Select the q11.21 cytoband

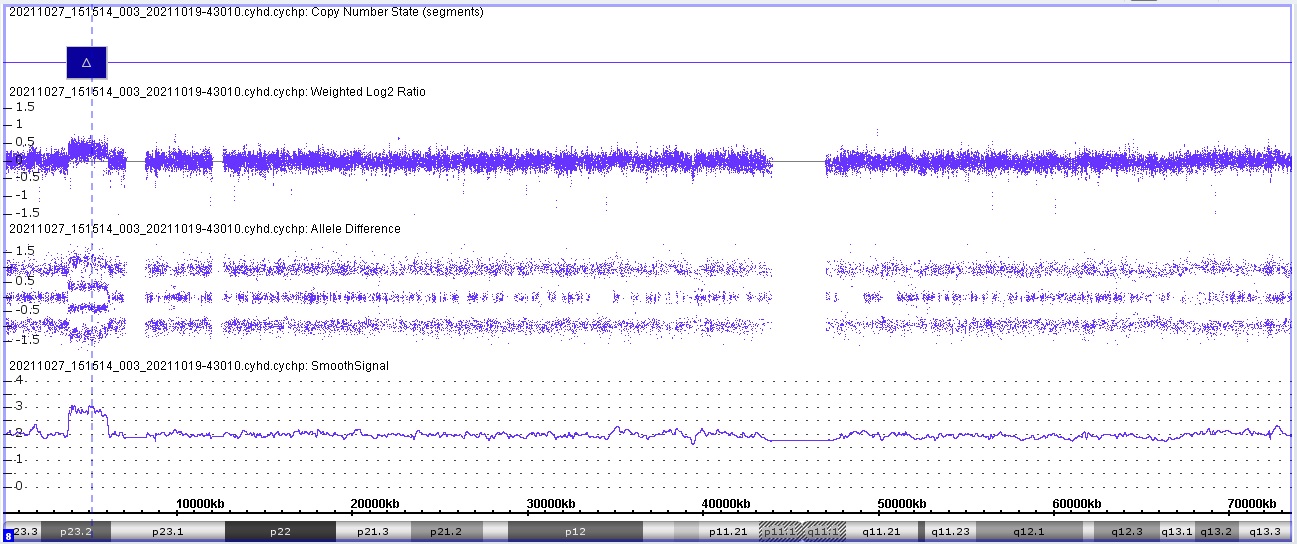pos(882,532)
